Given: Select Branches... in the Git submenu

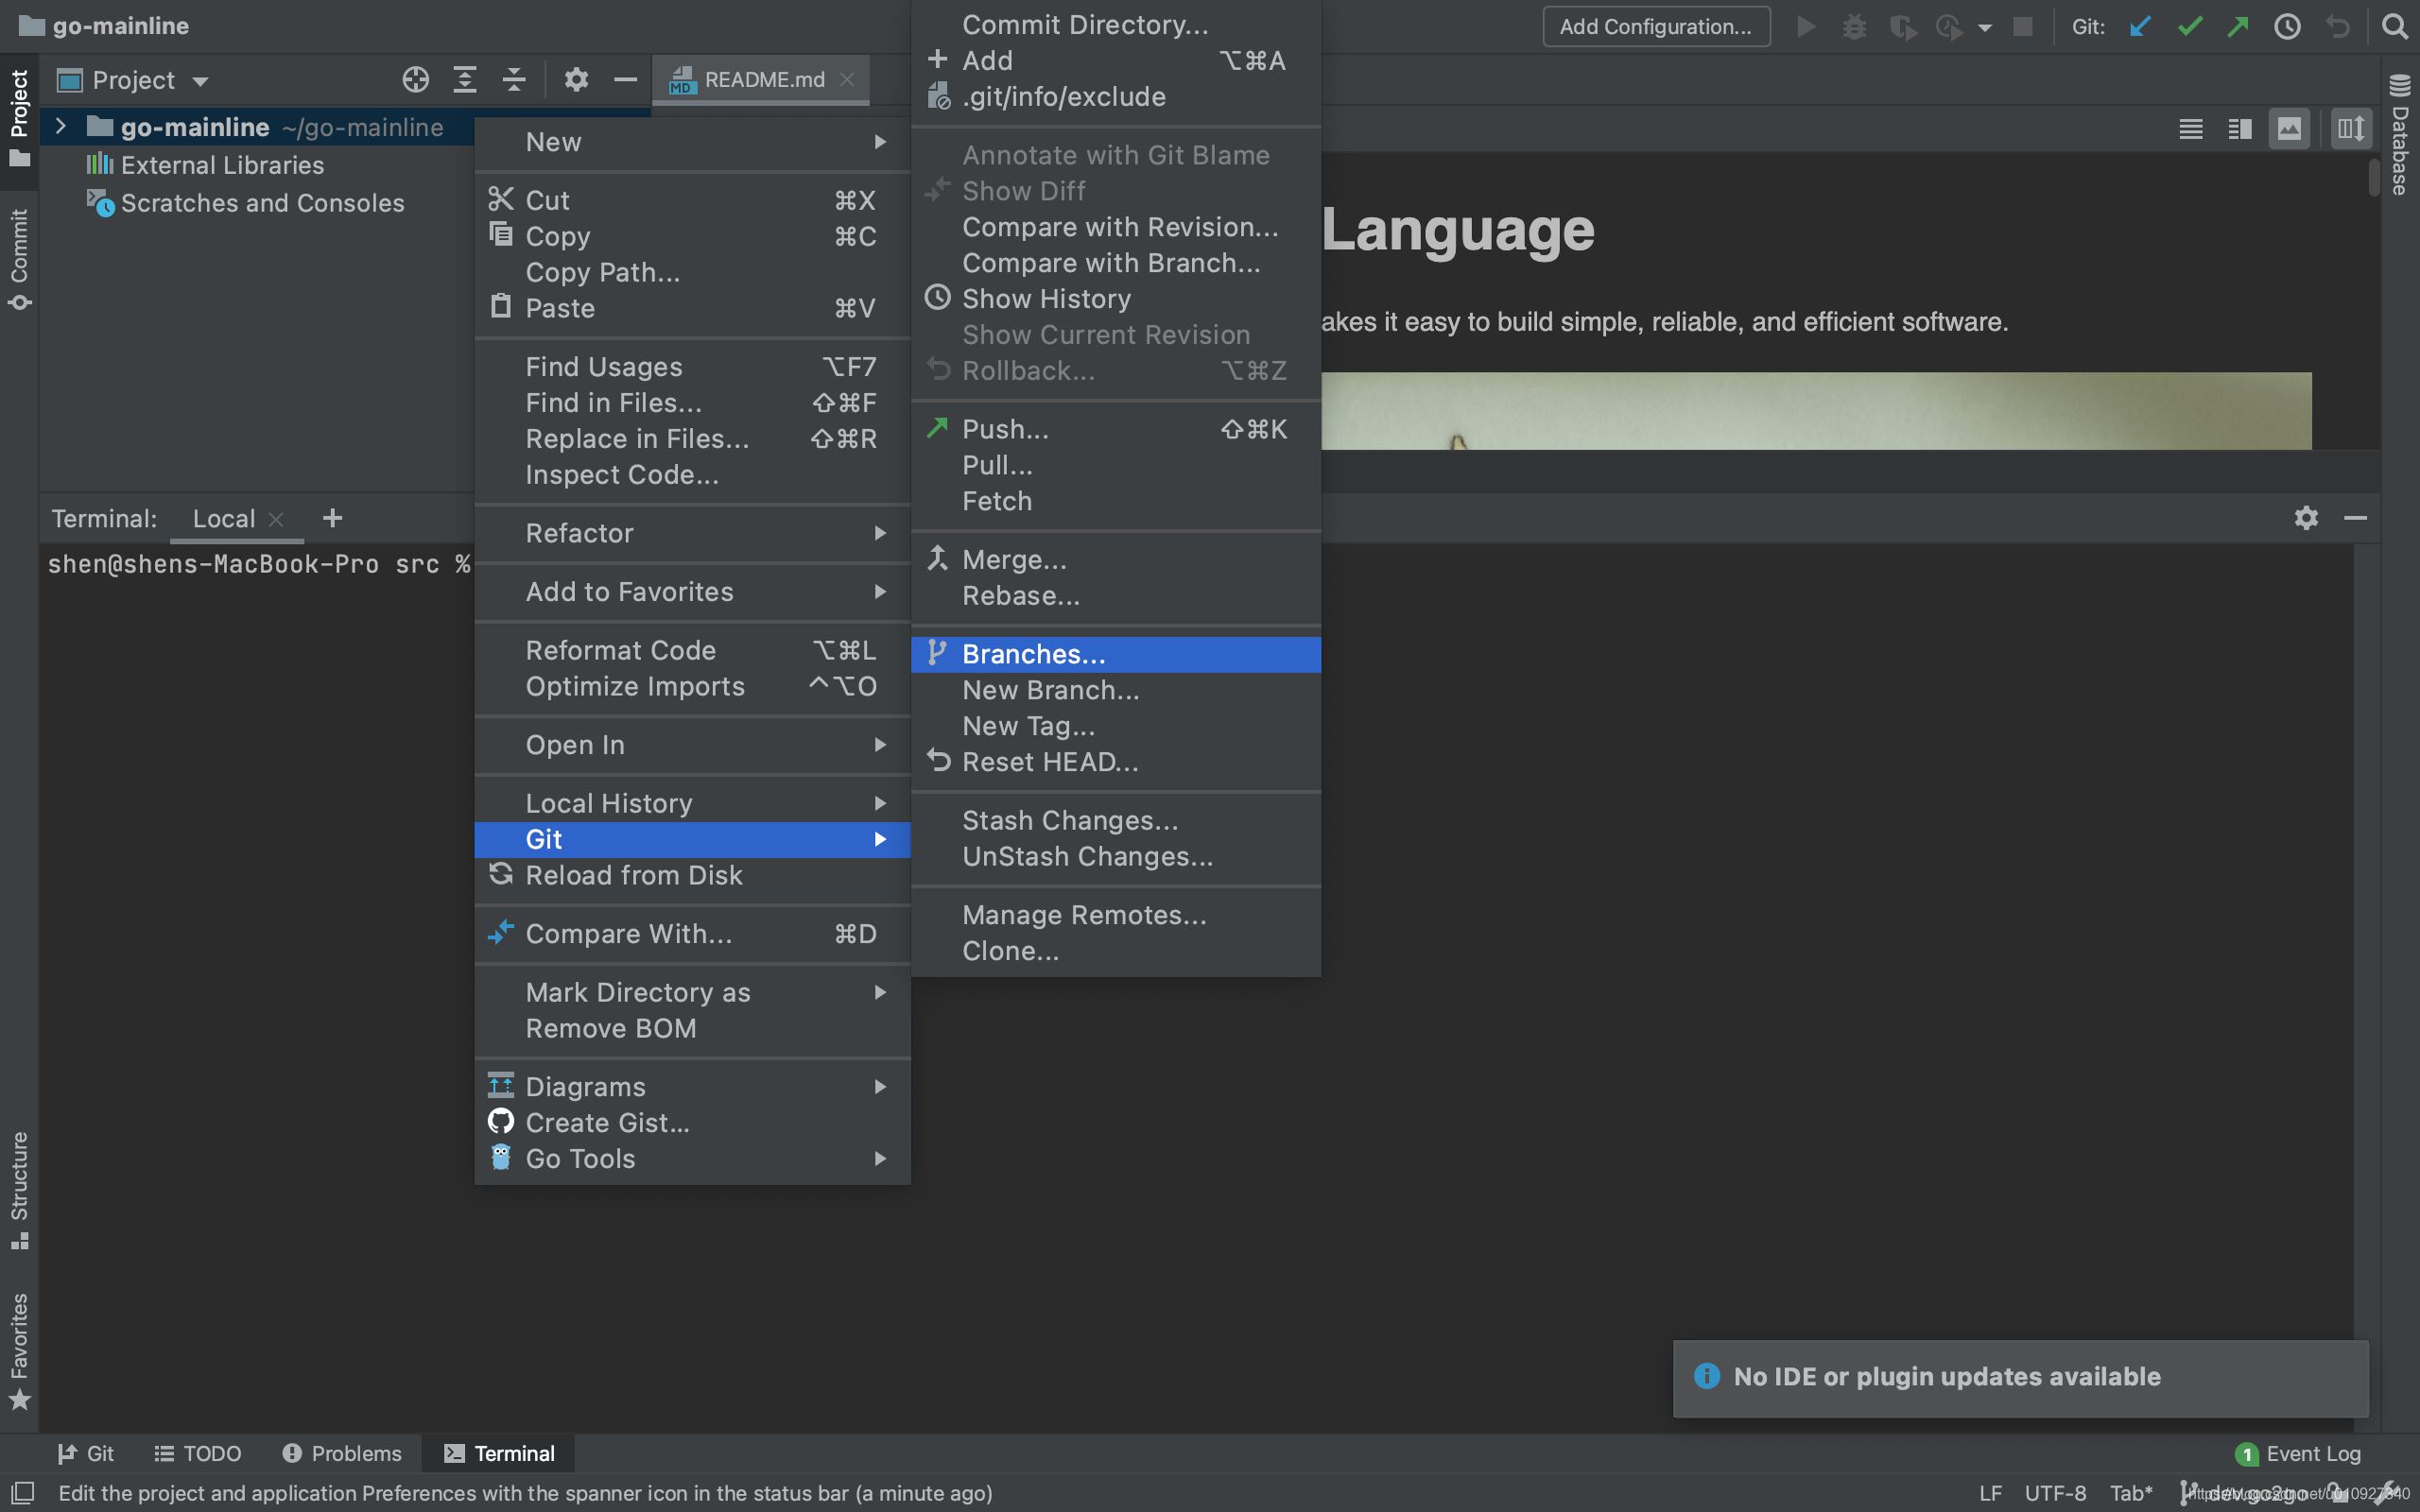Looking at the screenshot, I should click(1034, 654).
